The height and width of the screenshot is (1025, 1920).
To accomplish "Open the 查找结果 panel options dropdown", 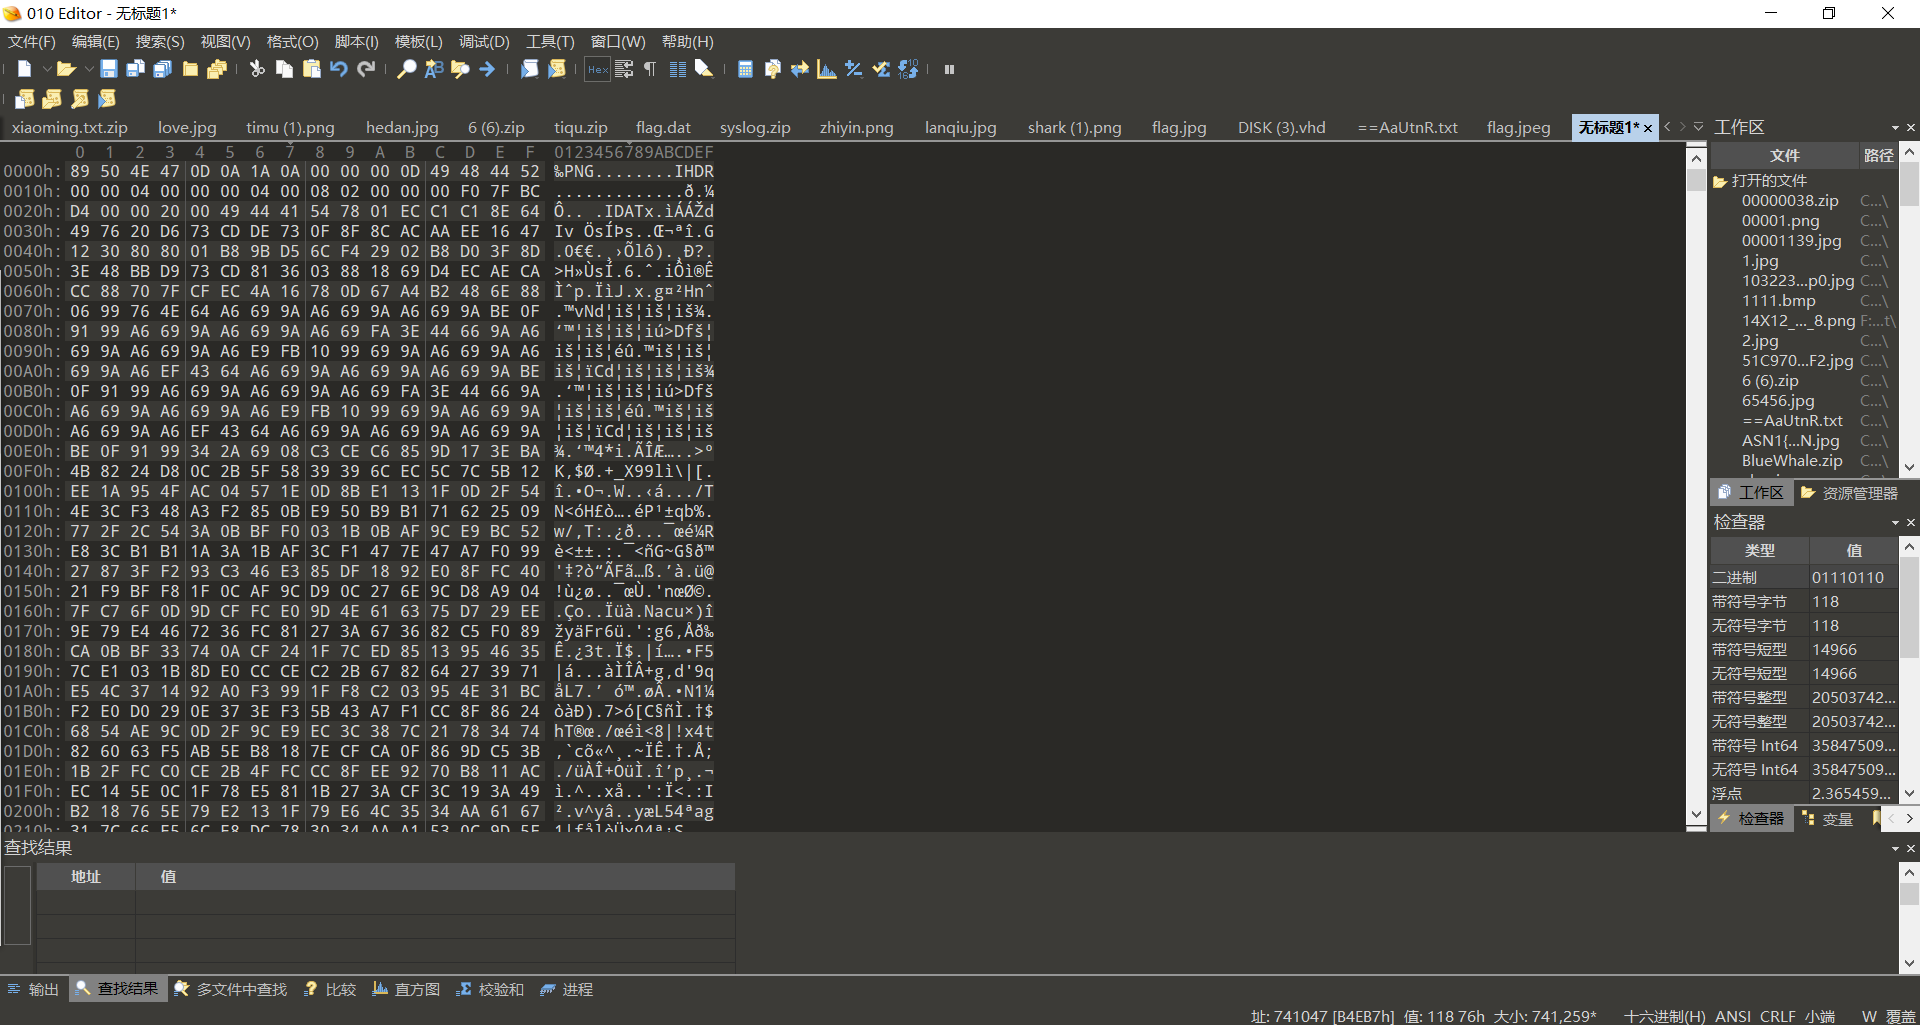I will click(x=1895, y=849).
